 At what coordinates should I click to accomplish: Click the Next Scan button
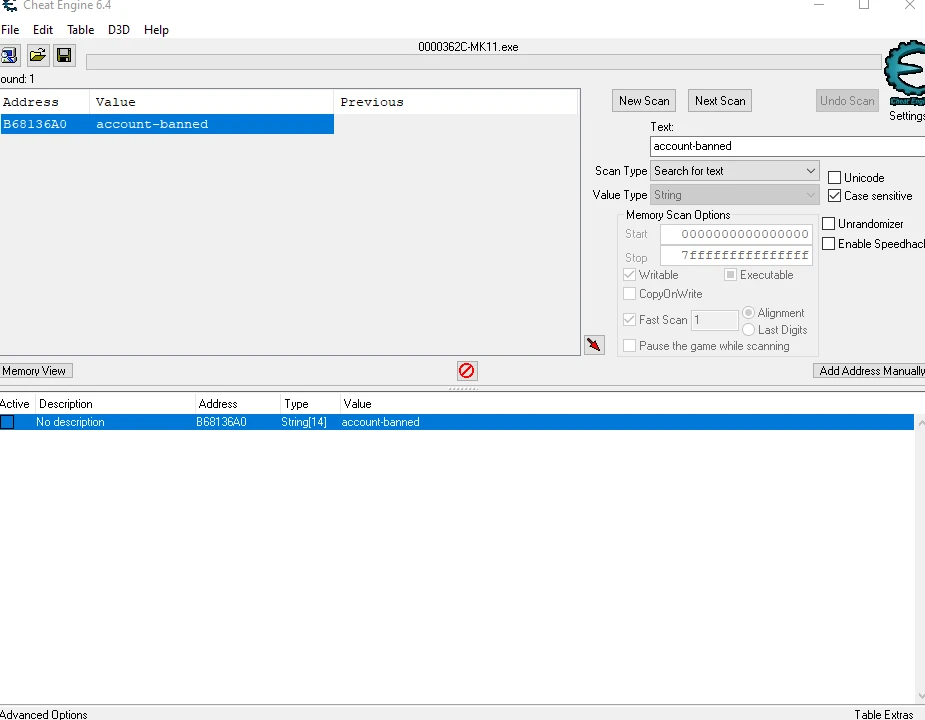pos(720,101)
